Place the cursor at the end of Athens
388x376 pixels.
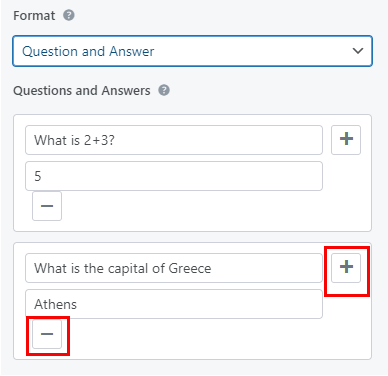tap(77, 304)
